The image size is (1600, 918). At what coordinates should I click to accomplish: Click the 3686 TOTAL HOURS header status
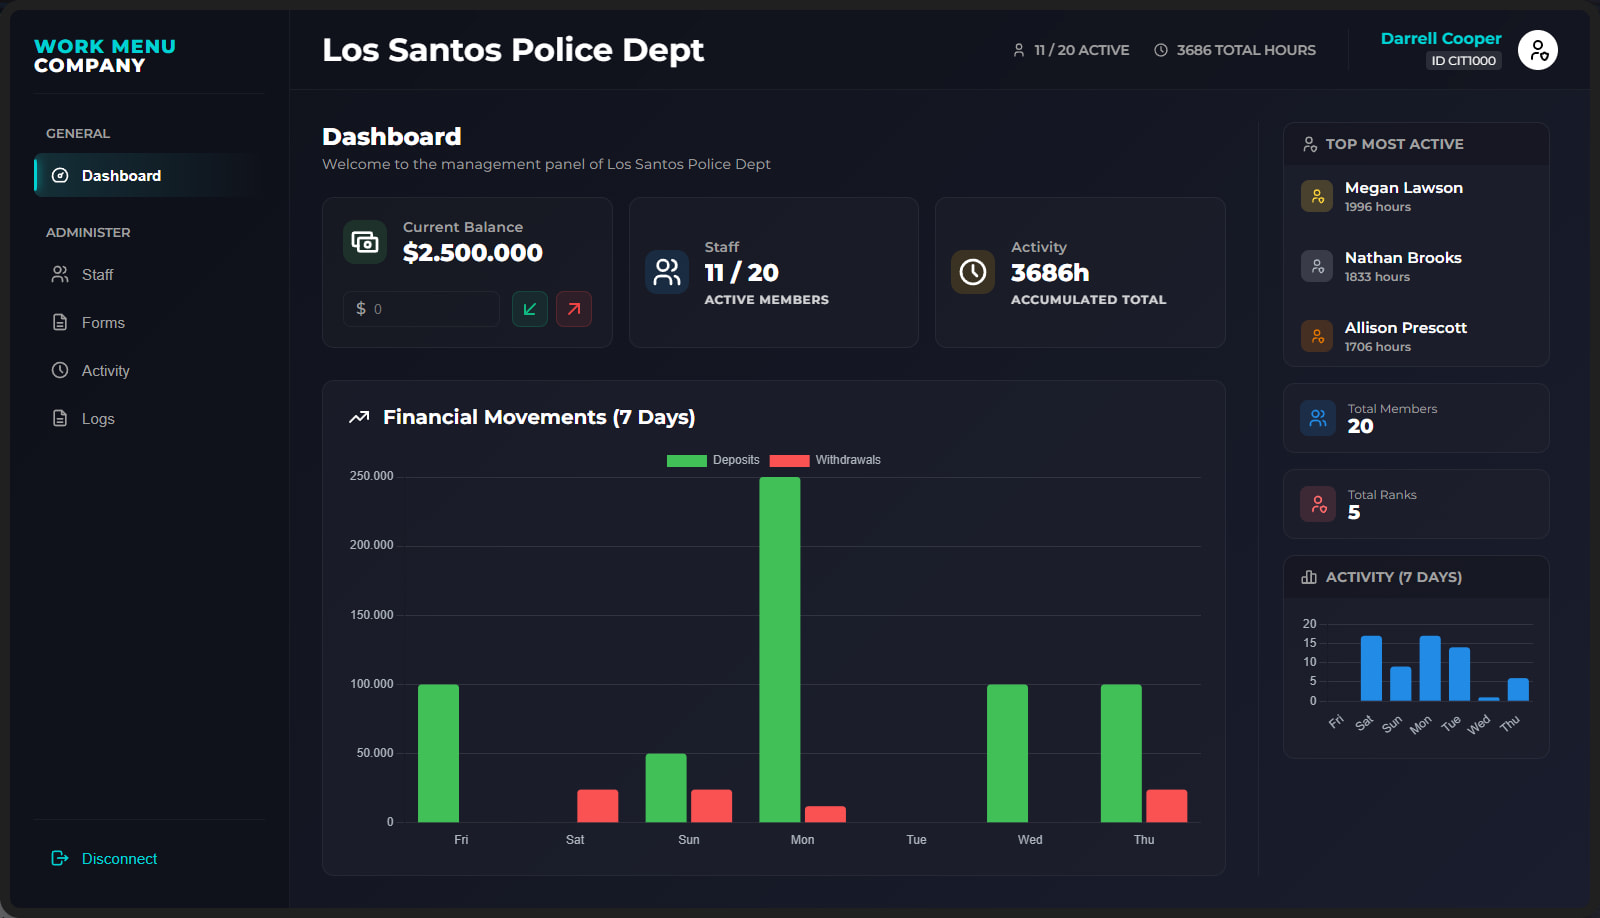point(1235,50)
